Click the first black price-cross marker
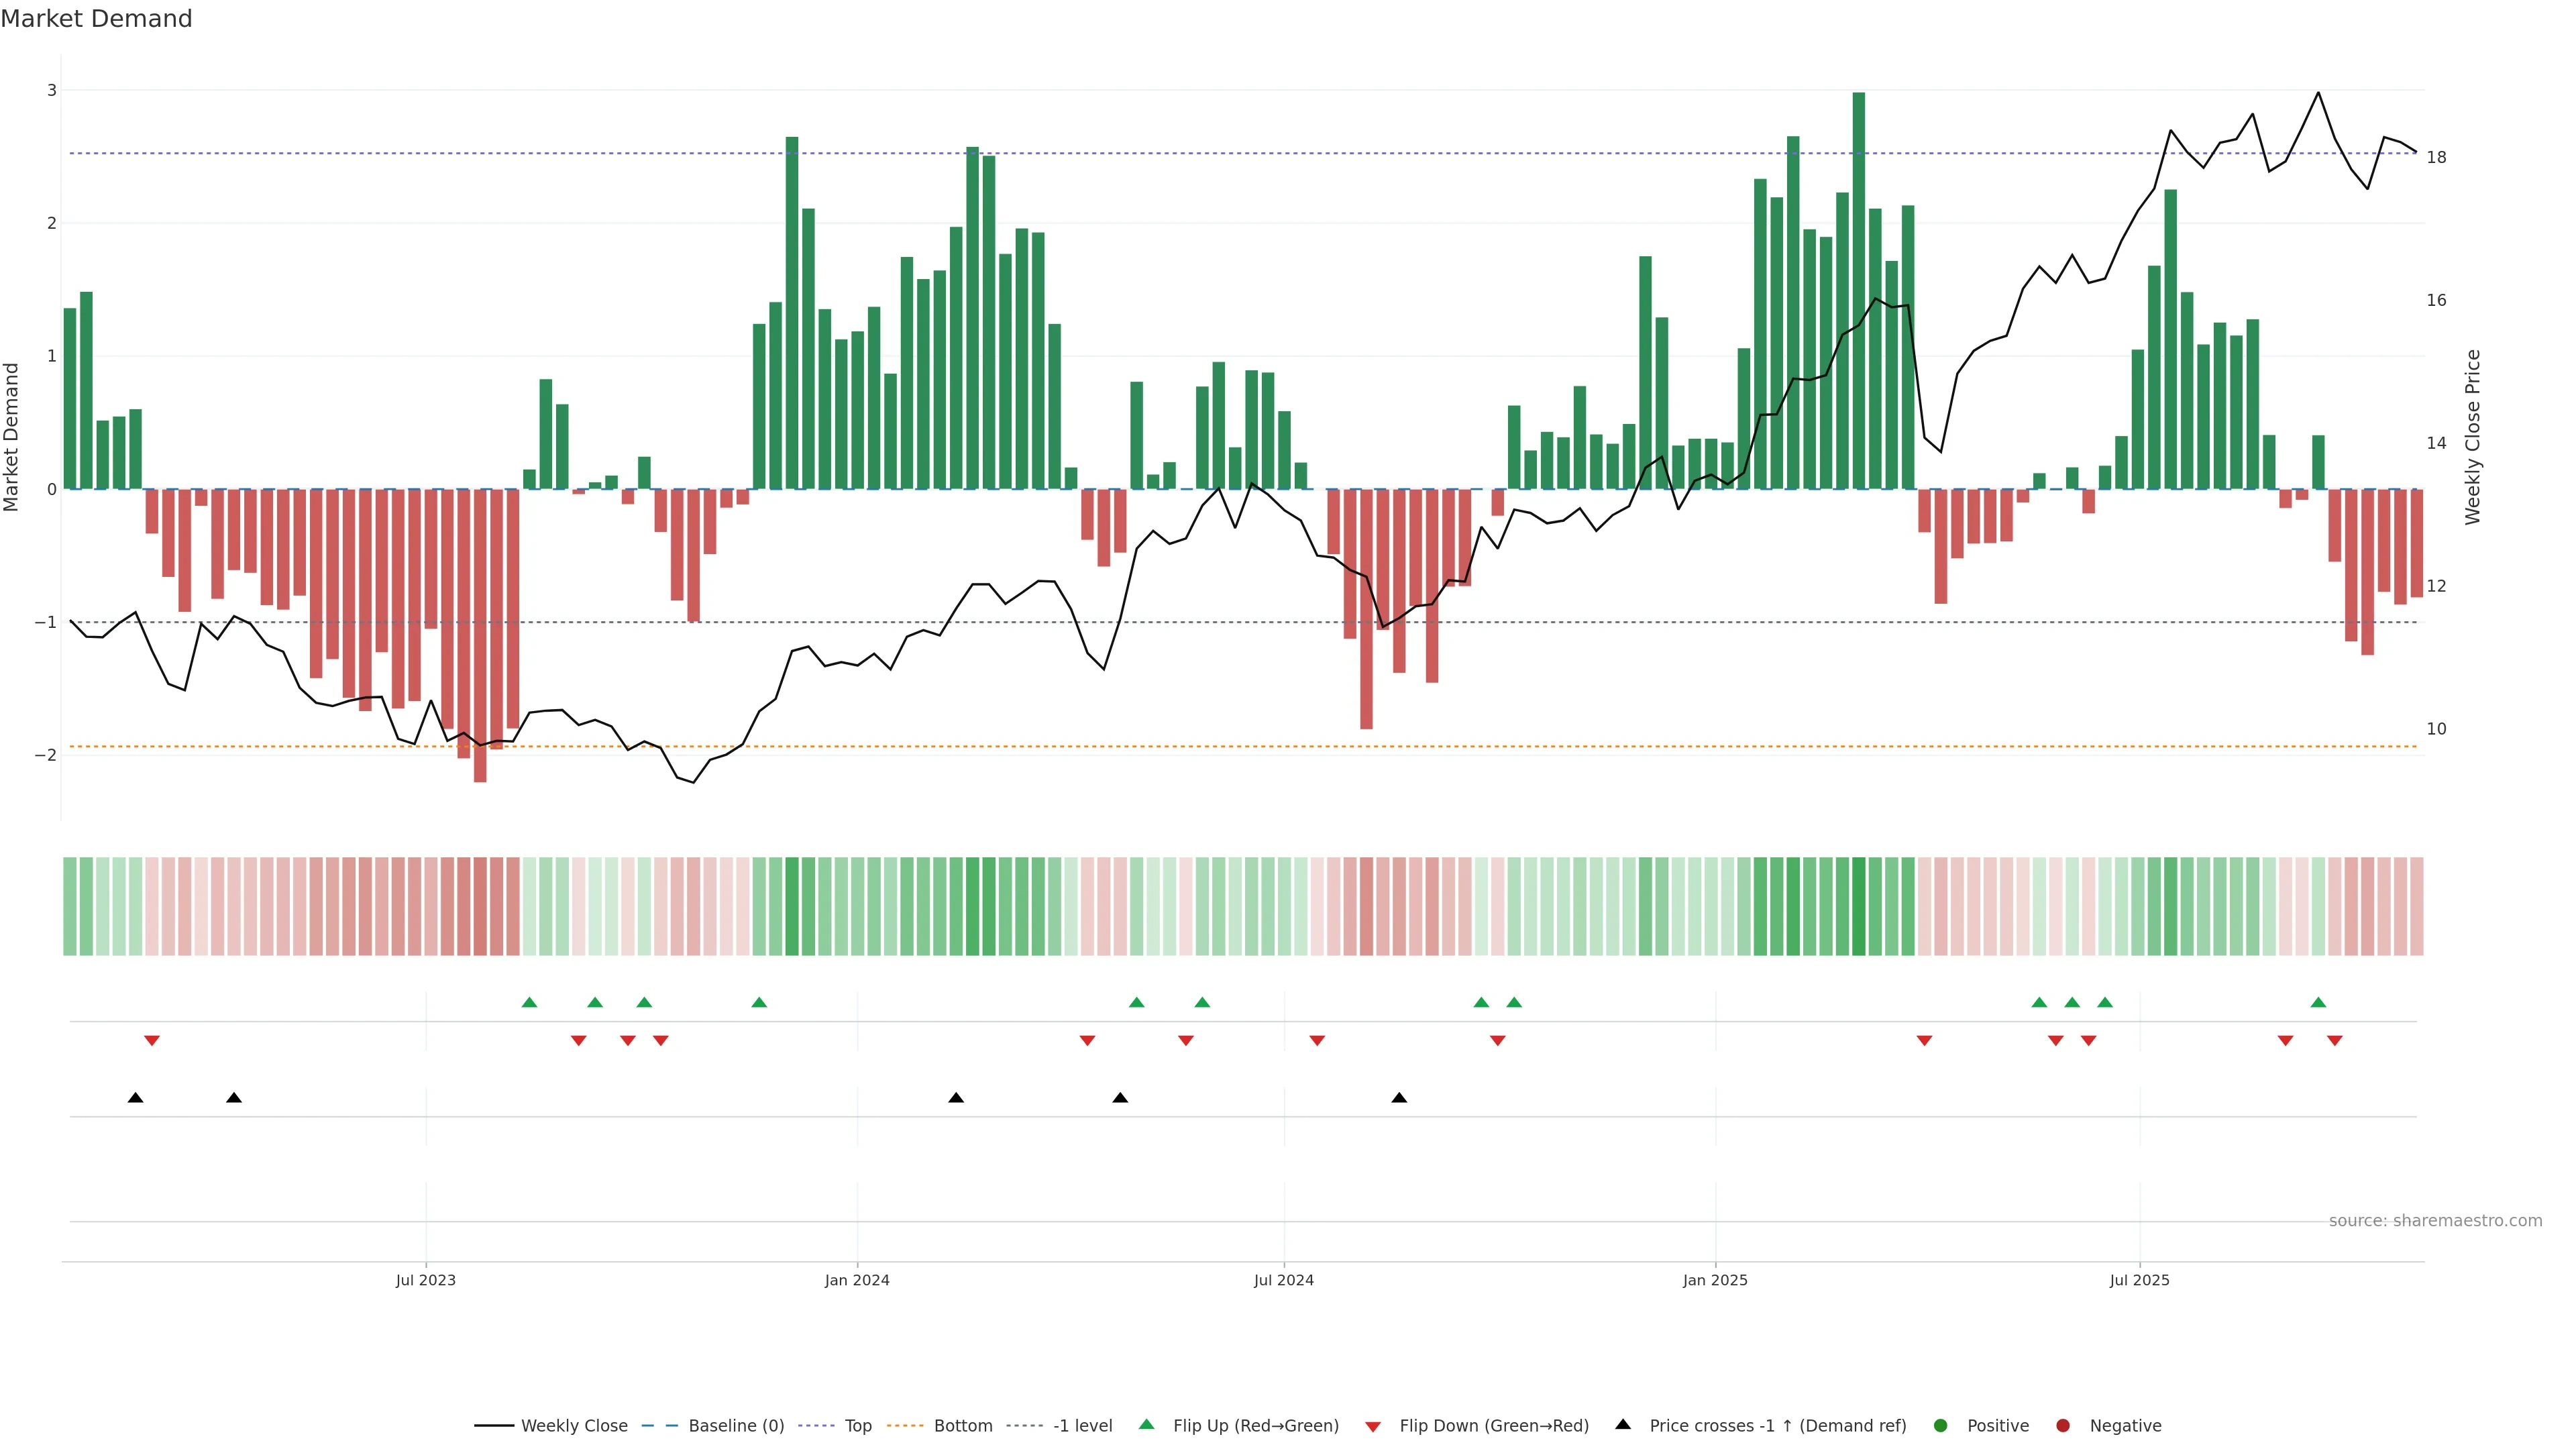The image size is (2576, 1449). (x=136, y=1098)
